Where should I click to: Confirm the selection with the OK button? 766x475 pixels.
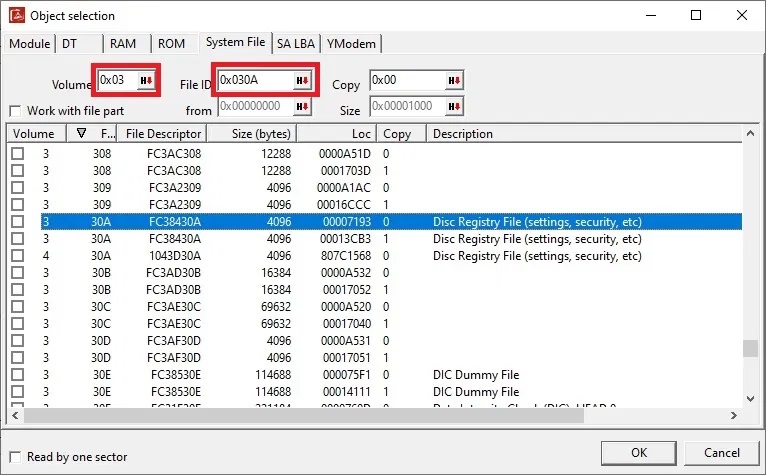pos(640,451)
